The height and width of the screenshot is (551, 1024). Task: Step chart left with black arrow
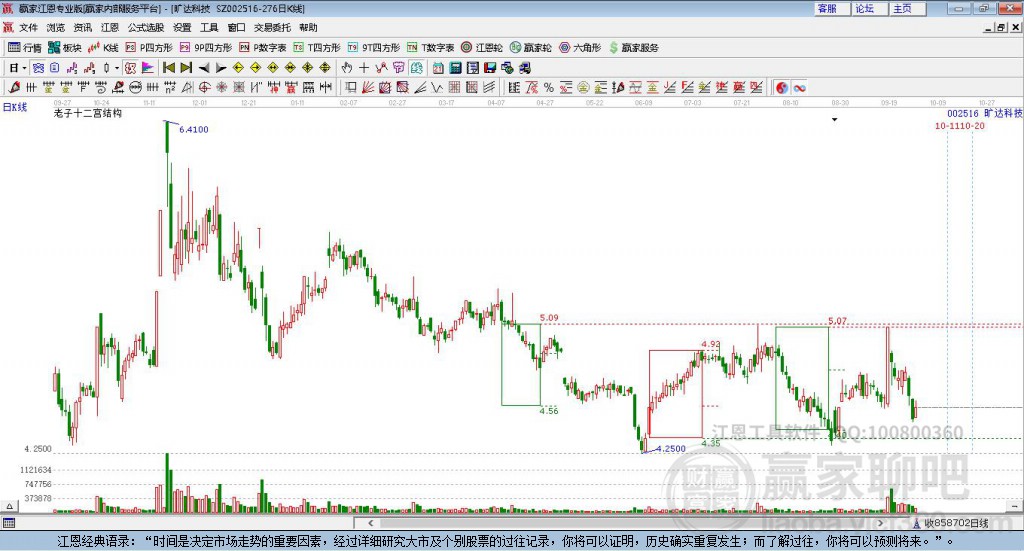[x=204, y=68]
